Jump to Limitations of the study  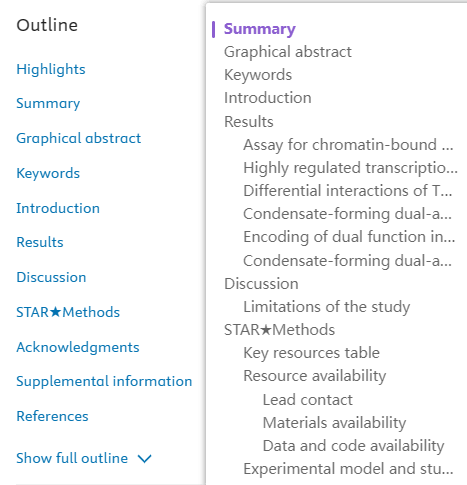[327, 307]
